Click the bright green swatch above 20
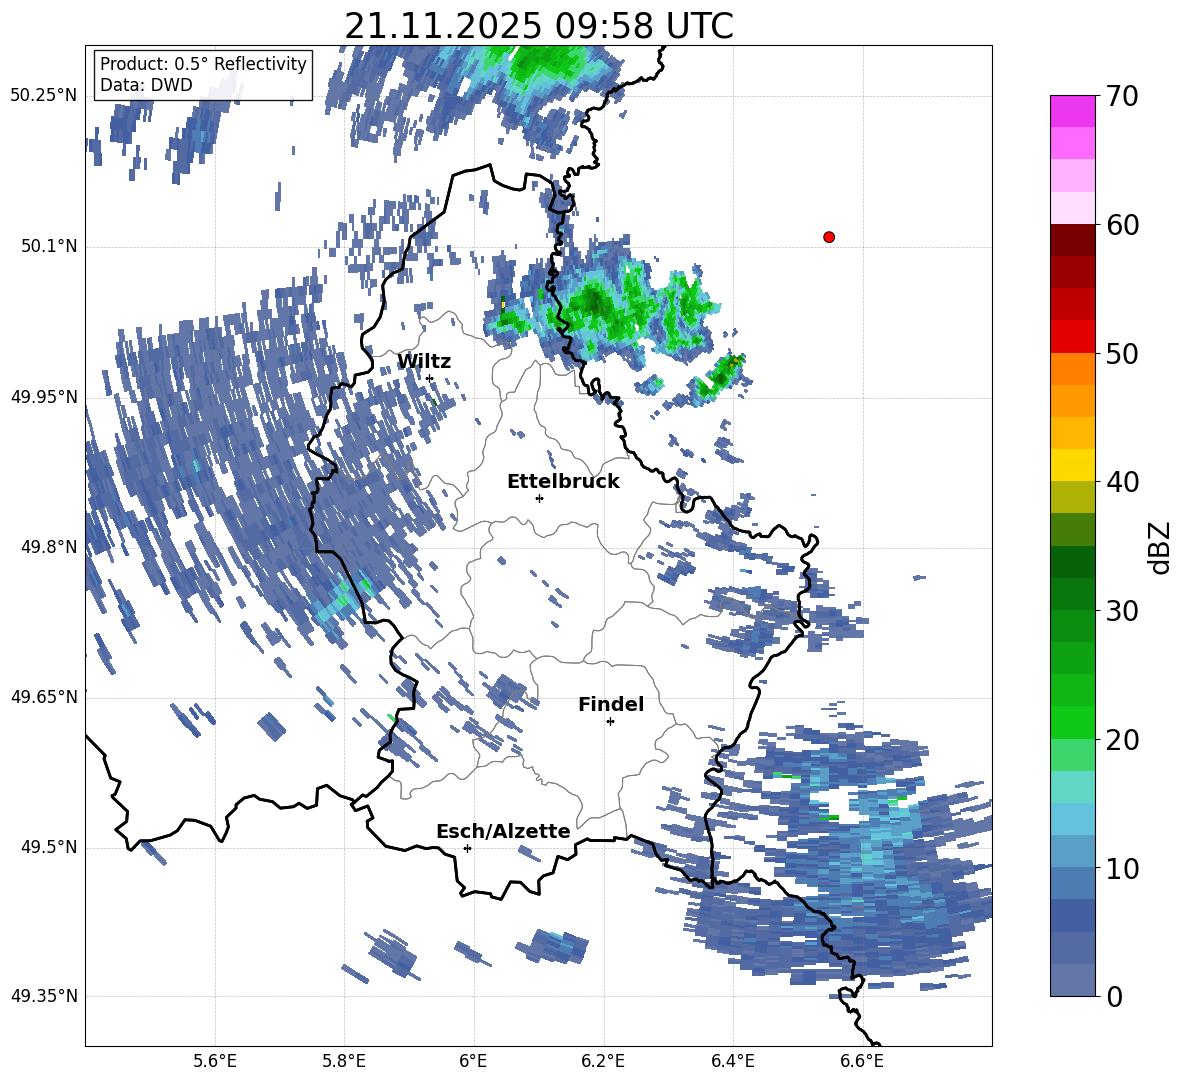This screenshot has width=1184, height=1081. 1072,722
